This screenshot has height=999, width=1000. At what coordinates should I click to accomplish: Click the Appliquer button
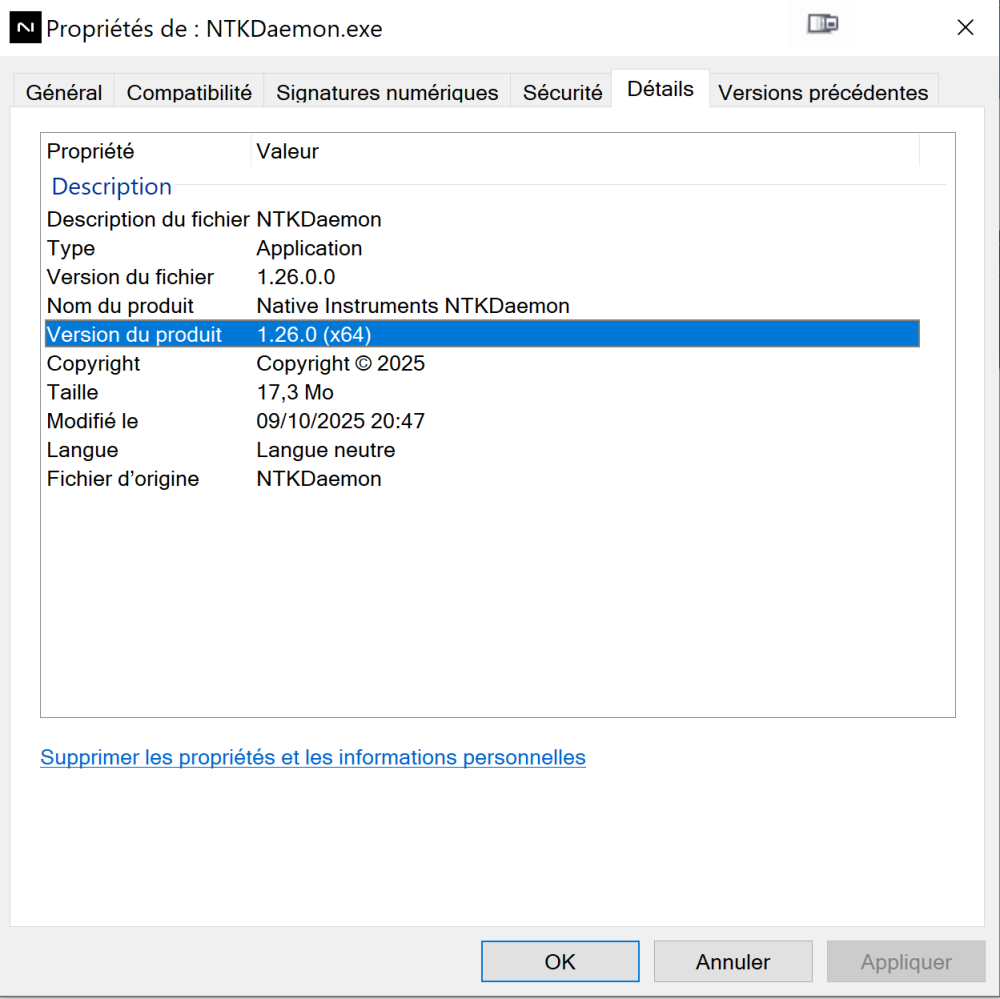point(906,961)
